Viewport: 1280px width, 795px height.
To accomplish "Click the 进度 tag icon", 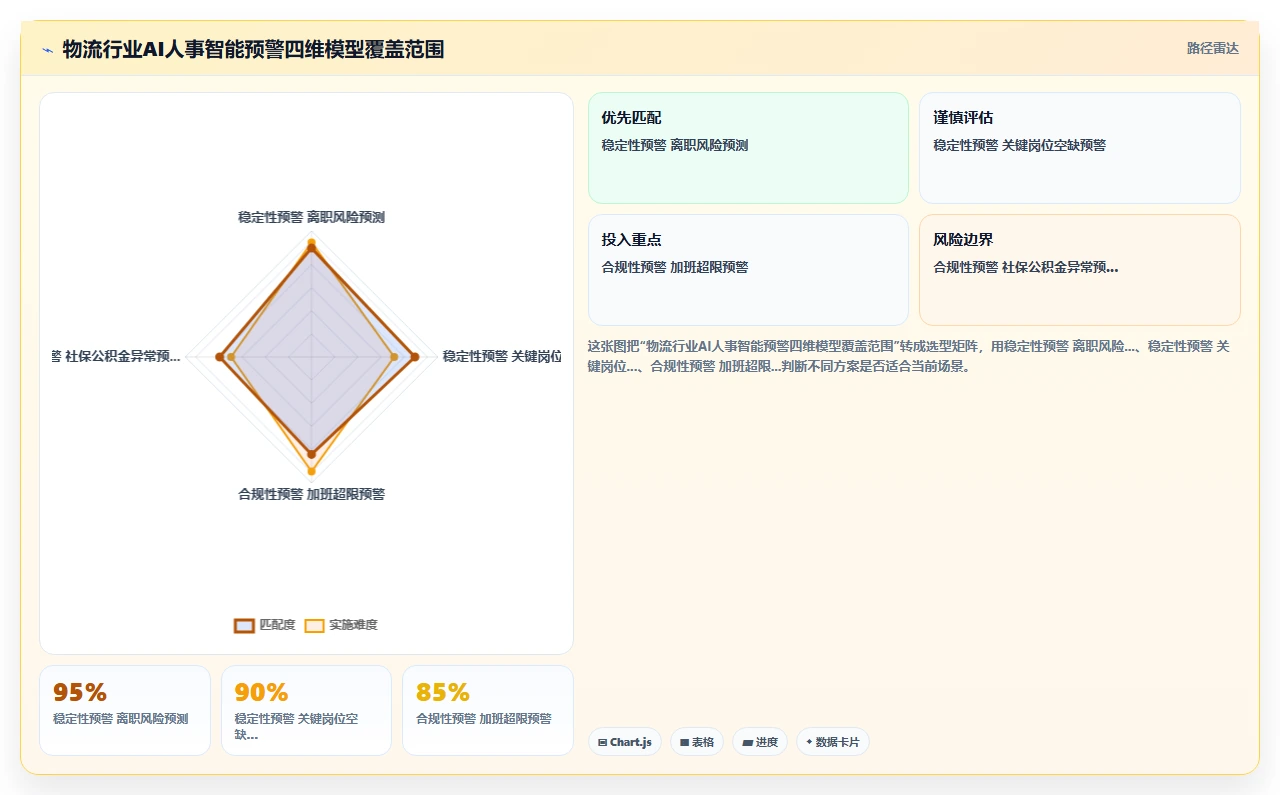I will (747, 742).
